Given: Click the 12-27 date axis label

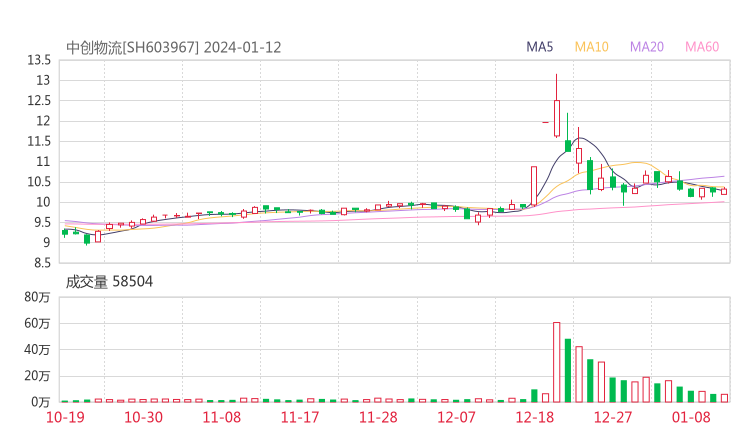Looking at the screenshot, I should (613, 417).
